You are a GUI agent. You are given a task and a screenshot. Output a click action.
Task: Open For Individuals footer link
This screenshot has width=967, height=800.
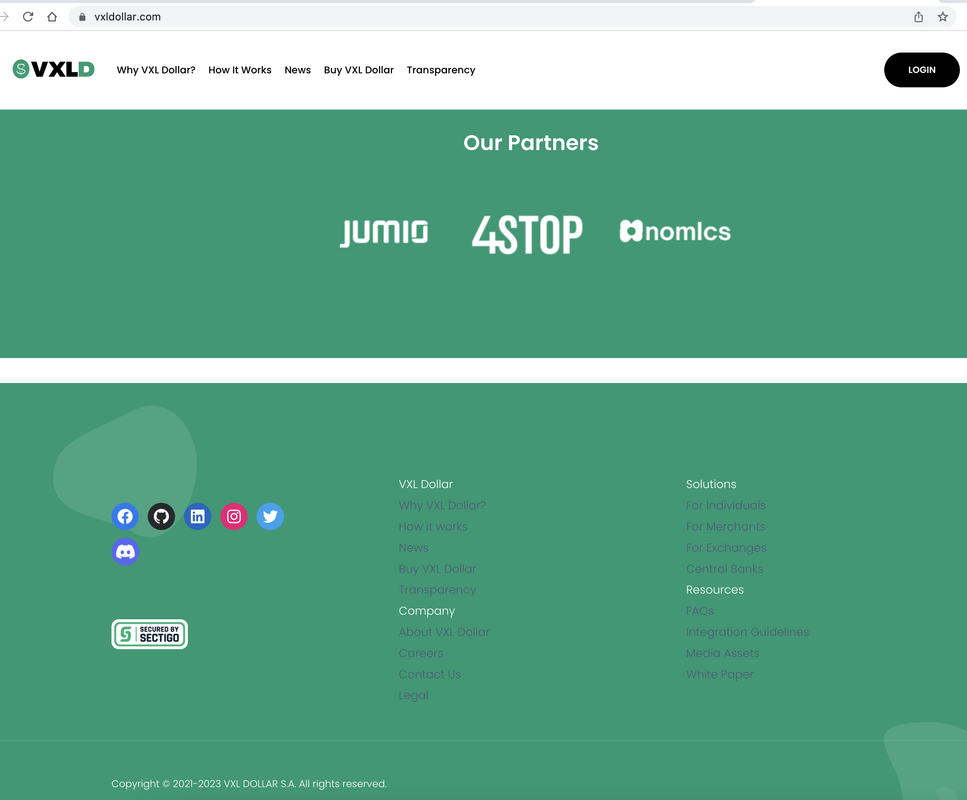point(726,505)
